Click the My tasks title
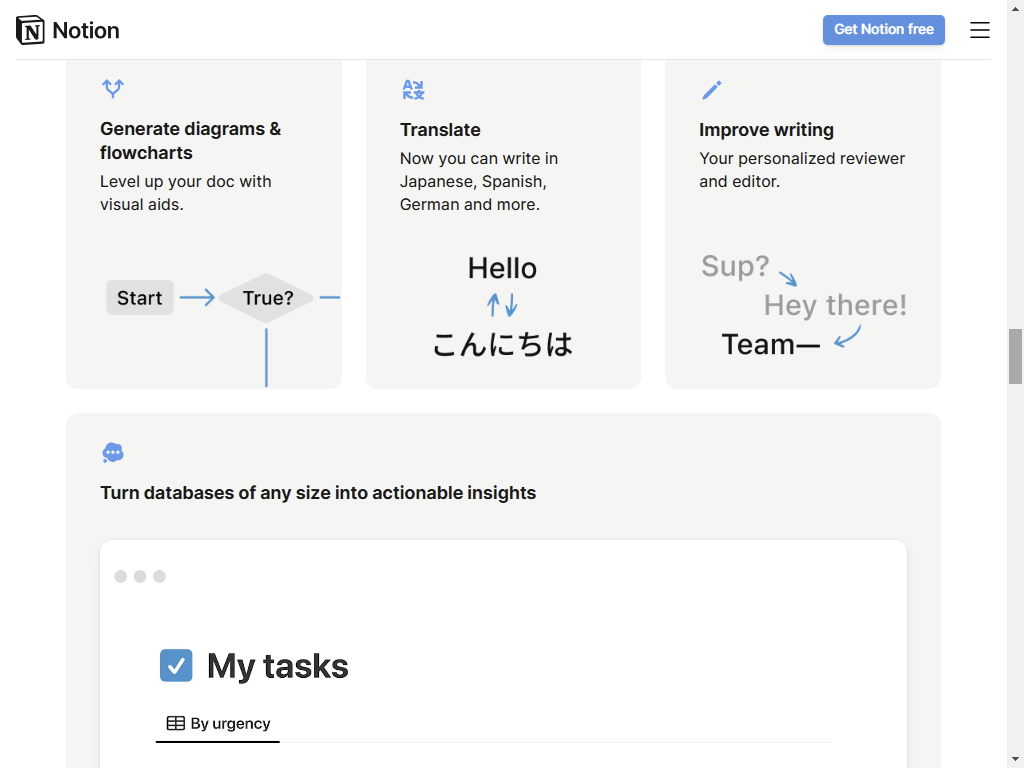This screenshot has height=768, width=1024. (278, 666)
